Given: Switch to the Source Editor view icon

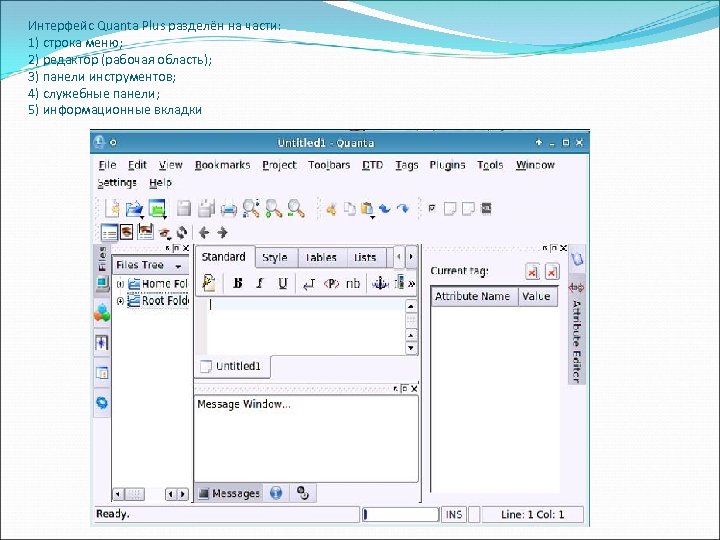Looking at the screenshot, I should click(109, 232).
